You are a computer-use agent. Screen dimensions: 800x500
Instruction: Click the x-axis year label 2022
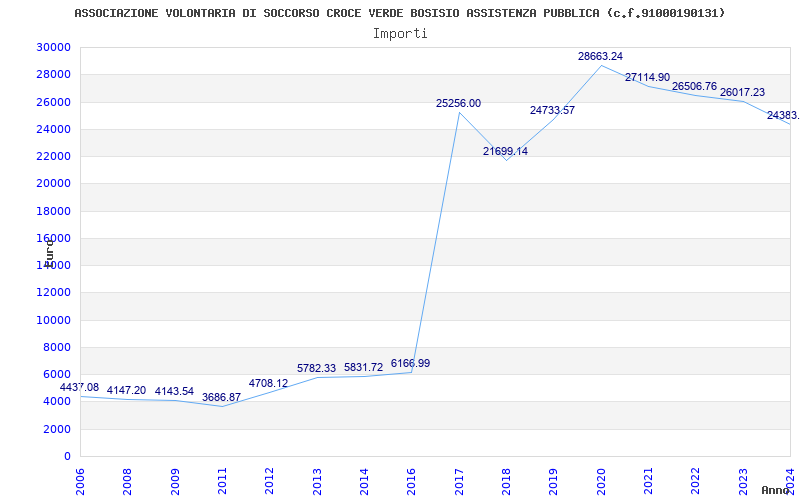(x=695, y=481)
